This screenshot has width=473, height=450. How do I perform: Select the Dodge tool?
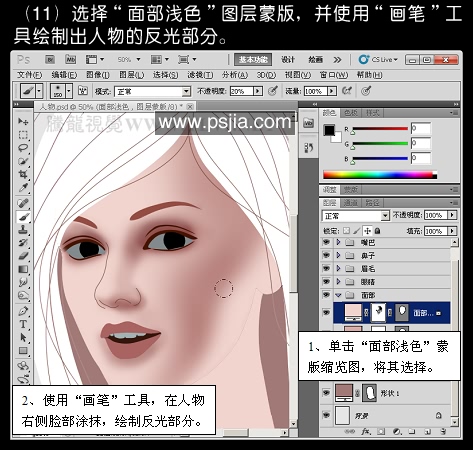(x=23, y=296)
